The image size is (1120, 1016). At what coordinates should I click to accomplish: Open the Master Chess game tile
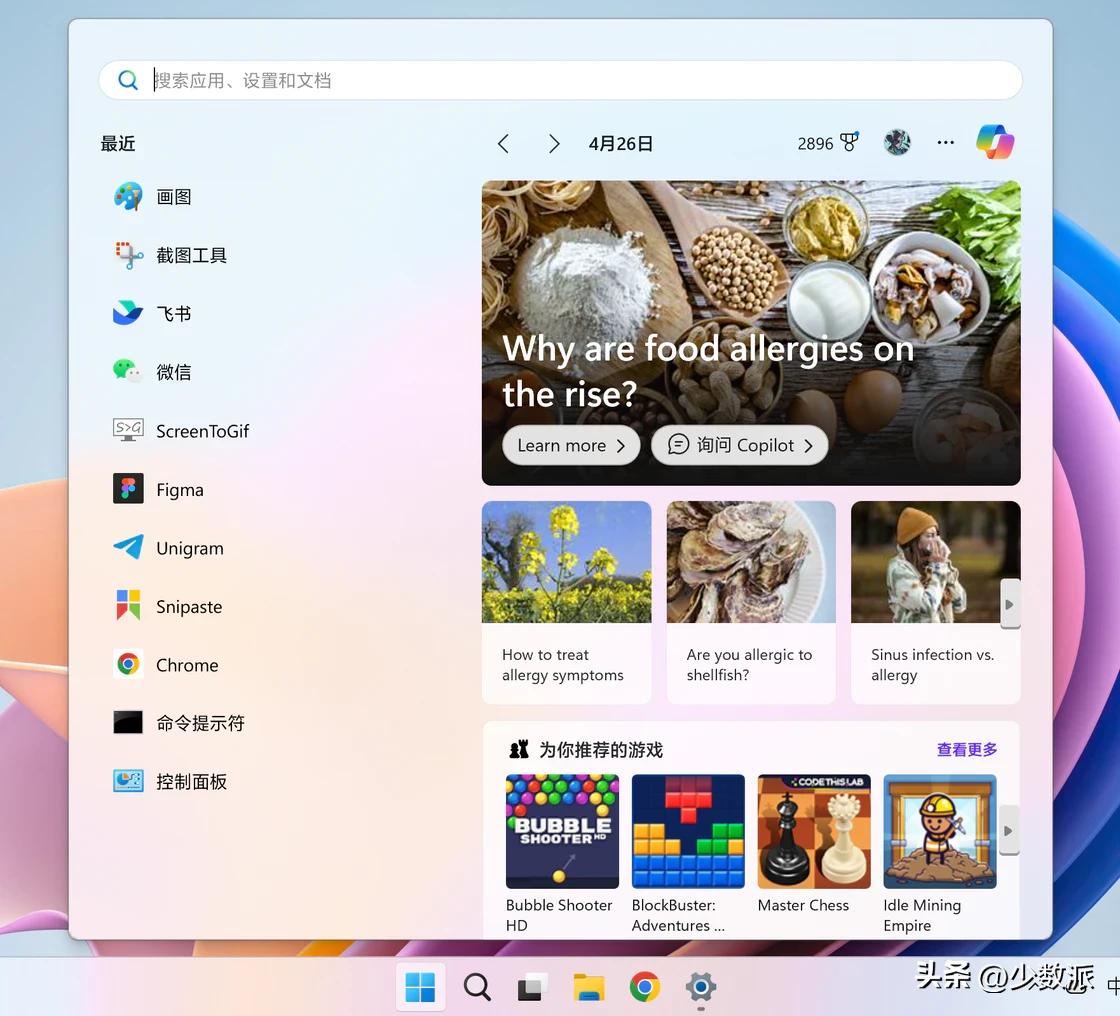coord(814,845)
